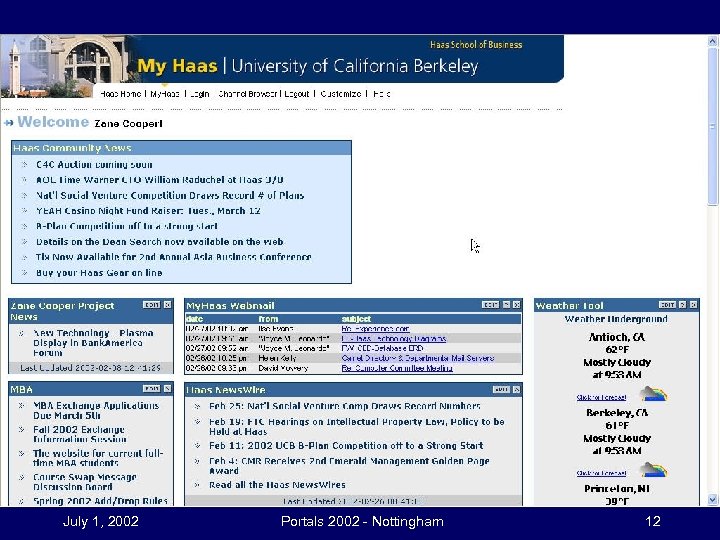Viewport: 720px width, 540px height.
Task: Click EDIT on the MyHaas Webmail panel
Action: pyautogui.click(x=490, y=305)
